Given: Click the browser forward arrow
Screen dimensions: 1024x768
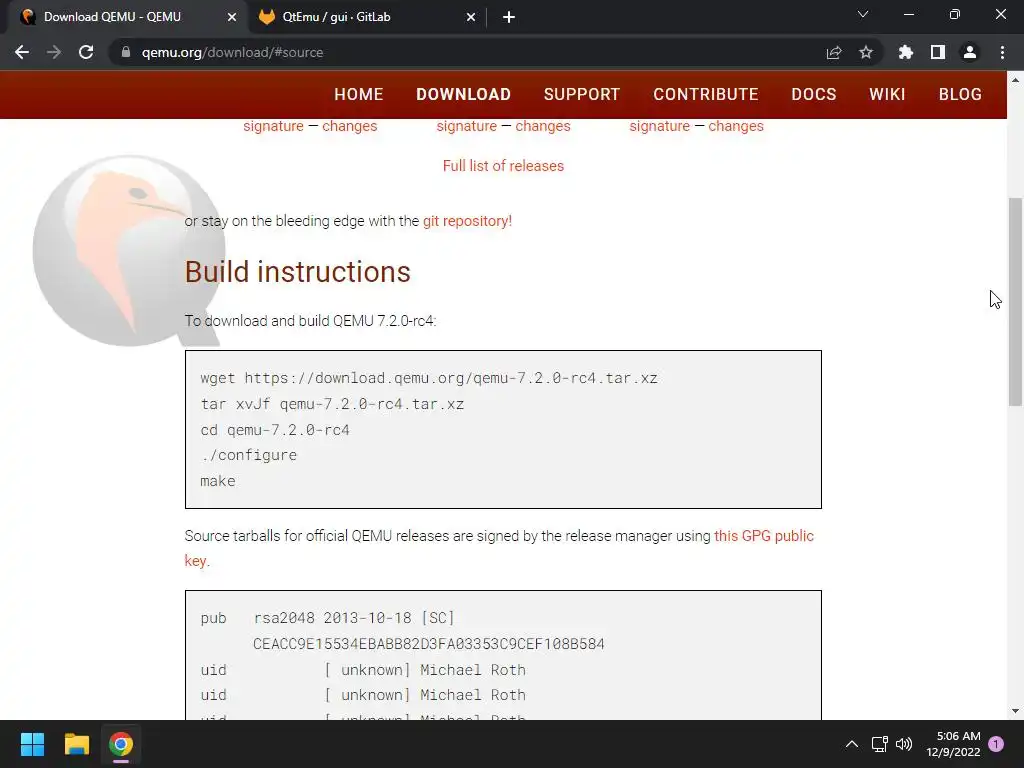Looking at the screenshot, I should click(x=54, y=52).
